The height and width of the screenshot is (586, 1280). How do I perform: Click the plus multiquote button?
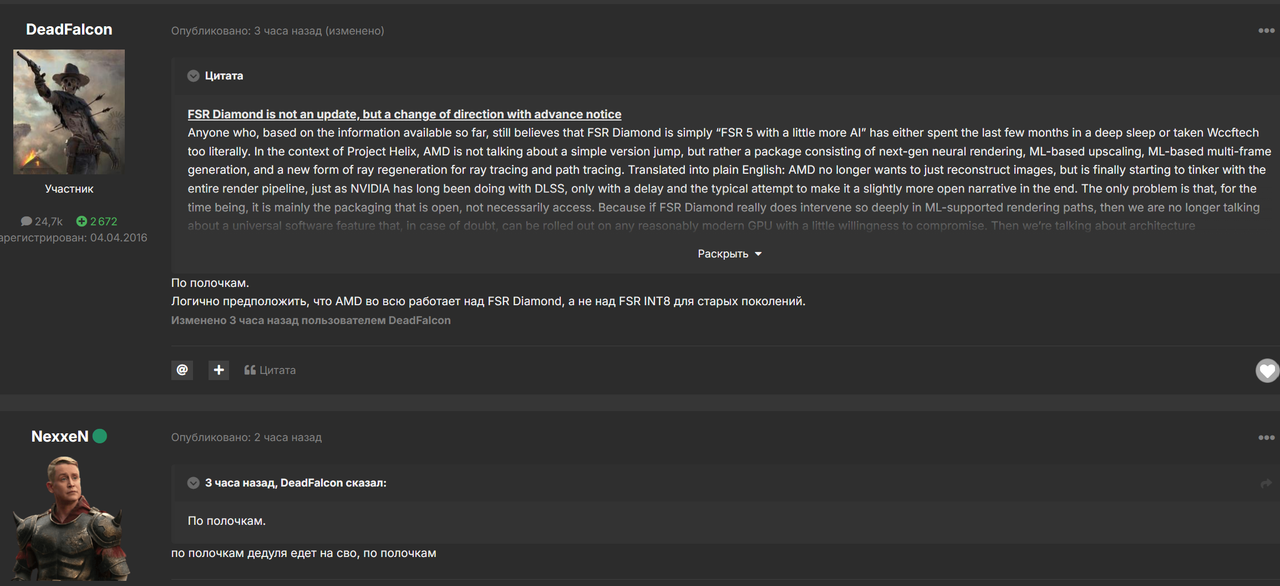point(219,370)
